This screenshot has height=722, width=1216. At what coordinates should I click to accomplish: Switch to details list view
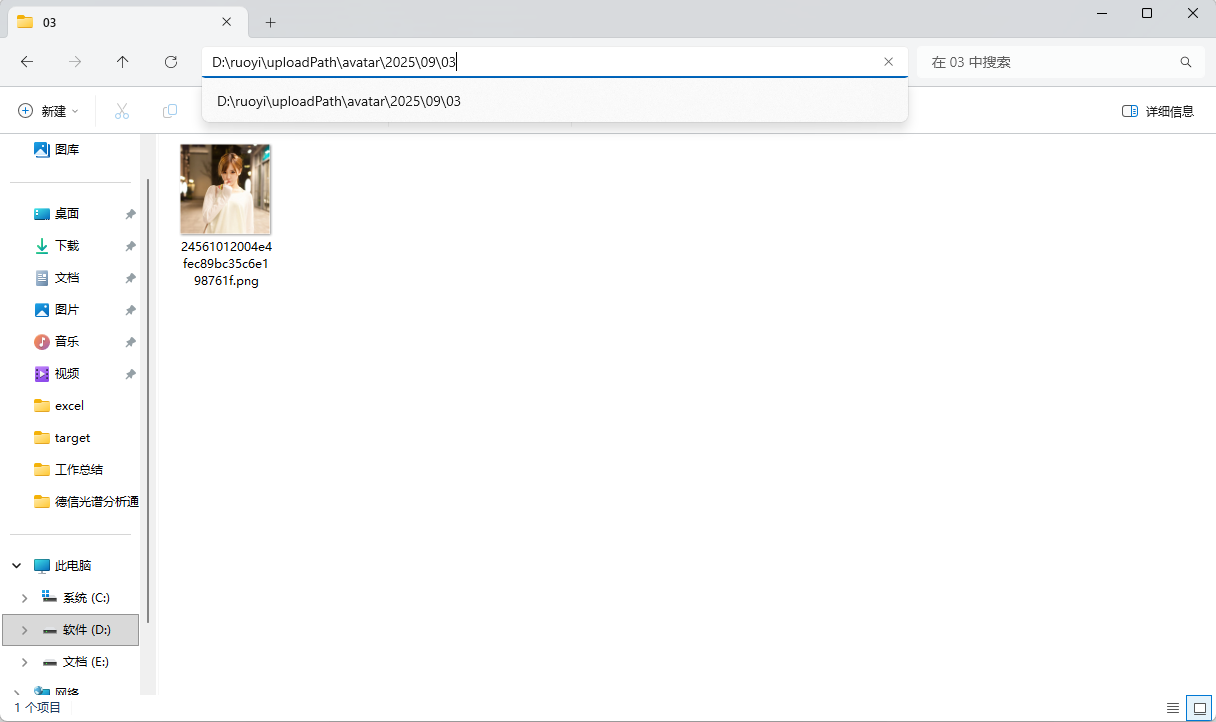coord(1173,708)
